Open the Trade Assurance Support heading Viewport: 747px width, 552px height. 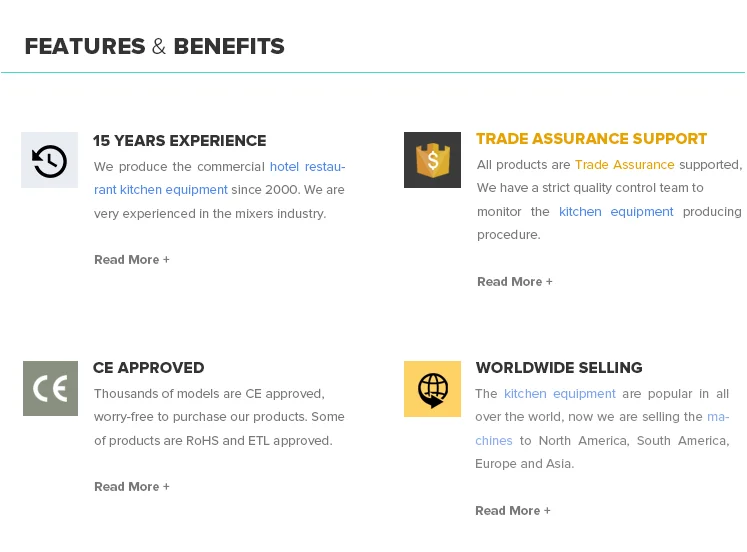click(591, 139)
